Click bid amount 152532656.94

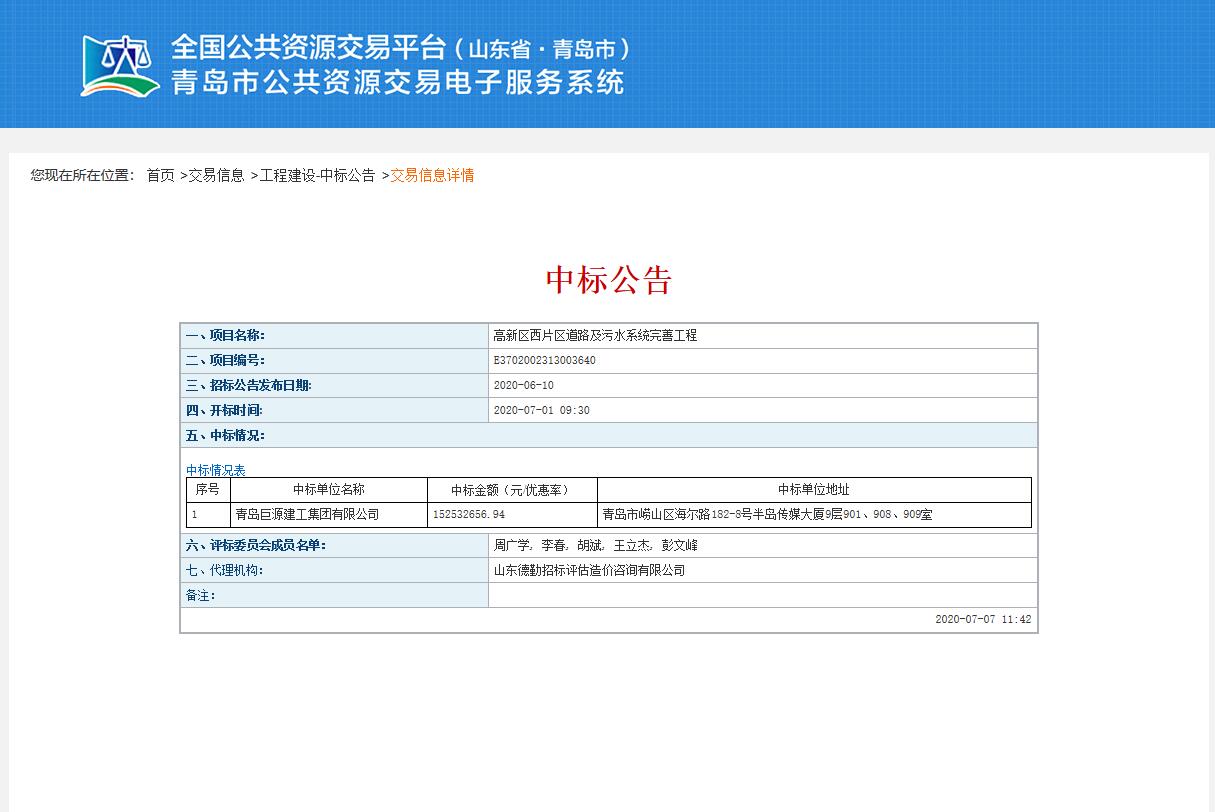coord(469,515)
